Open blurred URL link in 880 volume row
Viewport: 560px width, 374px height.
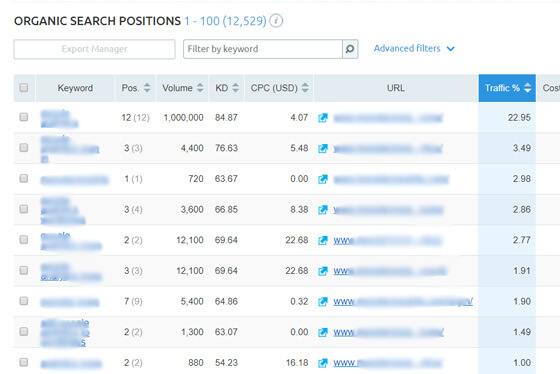click(388, 363)
